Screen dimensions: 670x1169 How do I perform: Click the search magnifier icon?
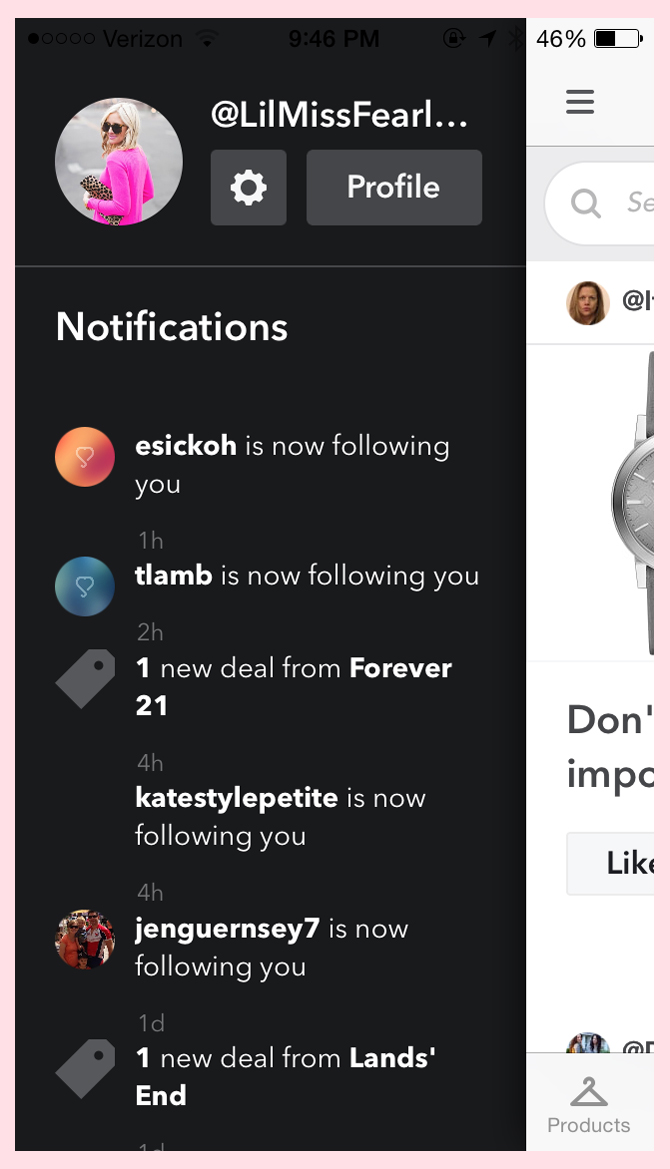pos(586,202)
